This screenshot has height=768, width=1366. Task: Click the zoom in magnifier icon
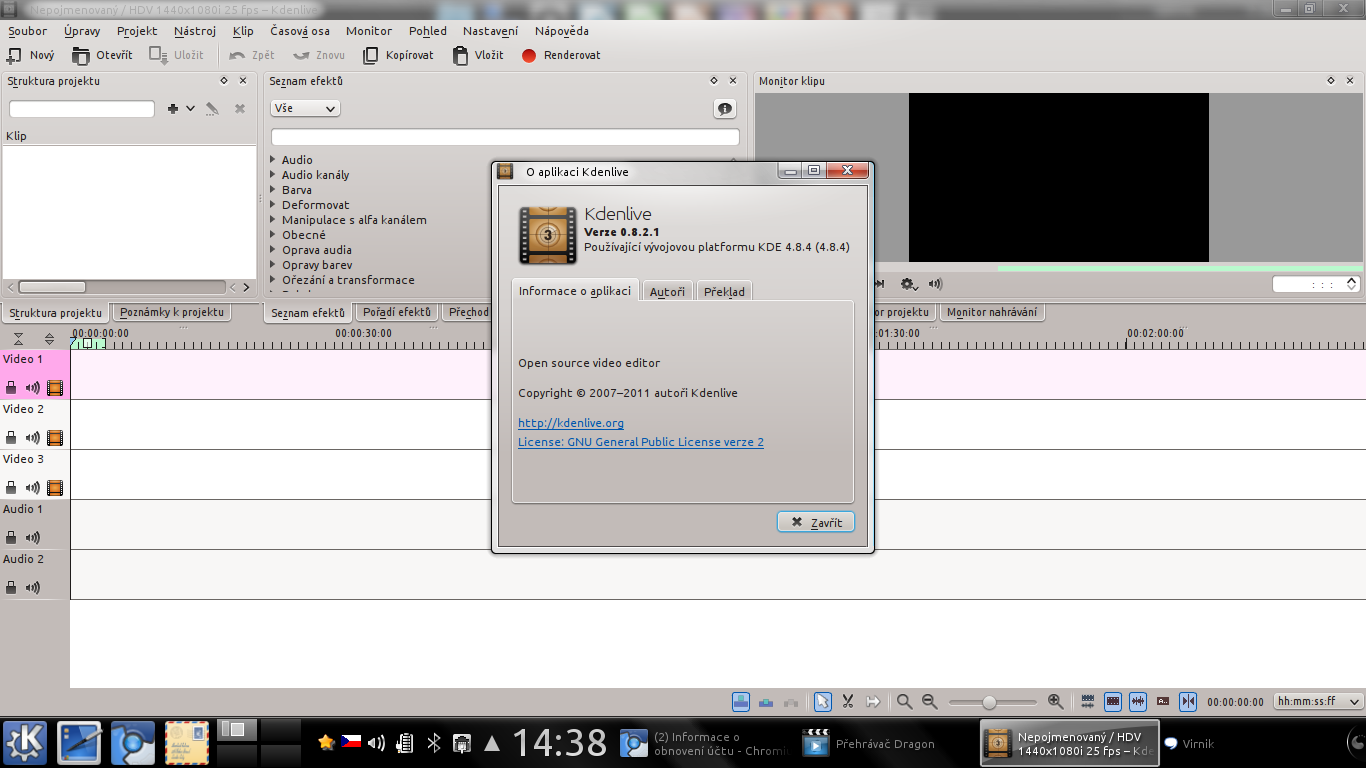(1055, 702)
